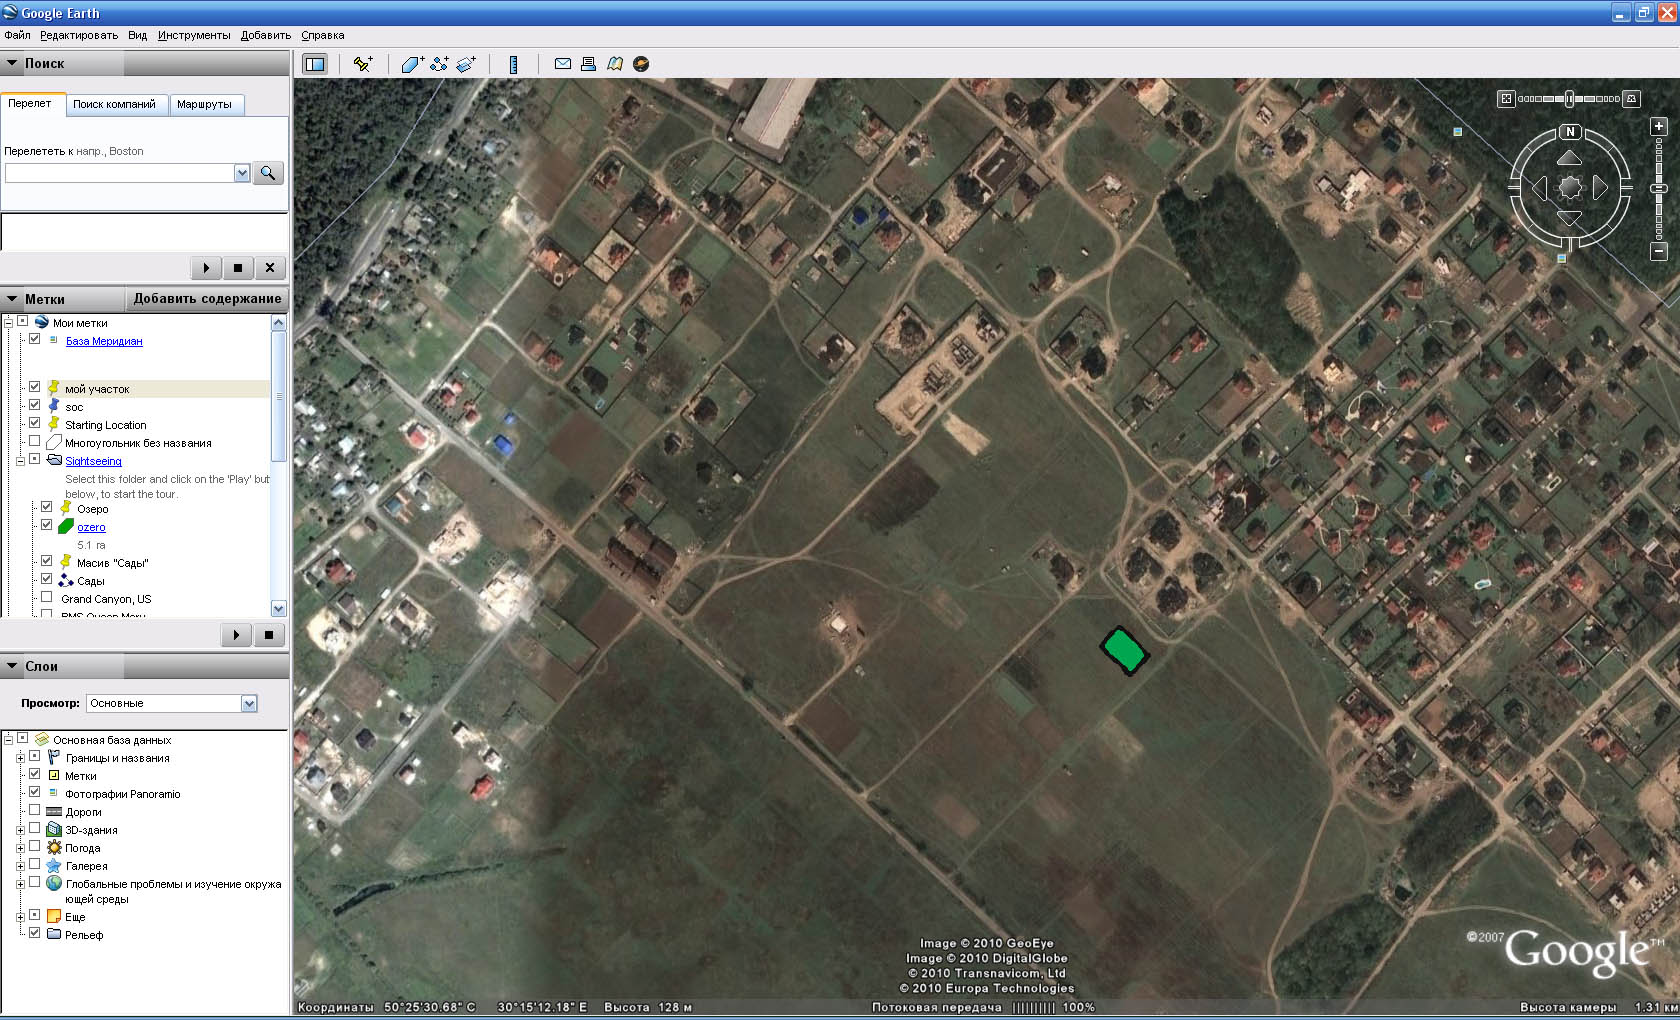Add a path using toolbar icon
The image size is (1680, 1020).
(439, 64)
